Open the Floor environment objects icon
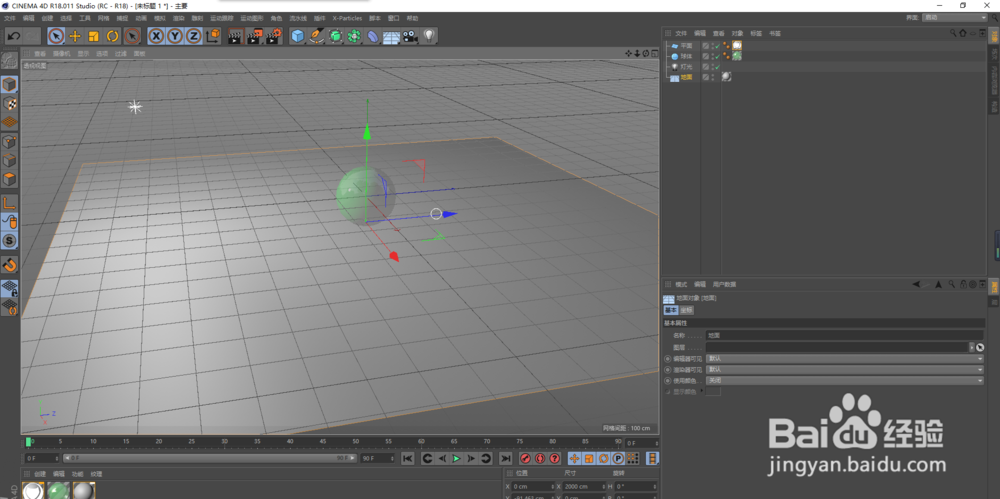 [x=391, y=36]
